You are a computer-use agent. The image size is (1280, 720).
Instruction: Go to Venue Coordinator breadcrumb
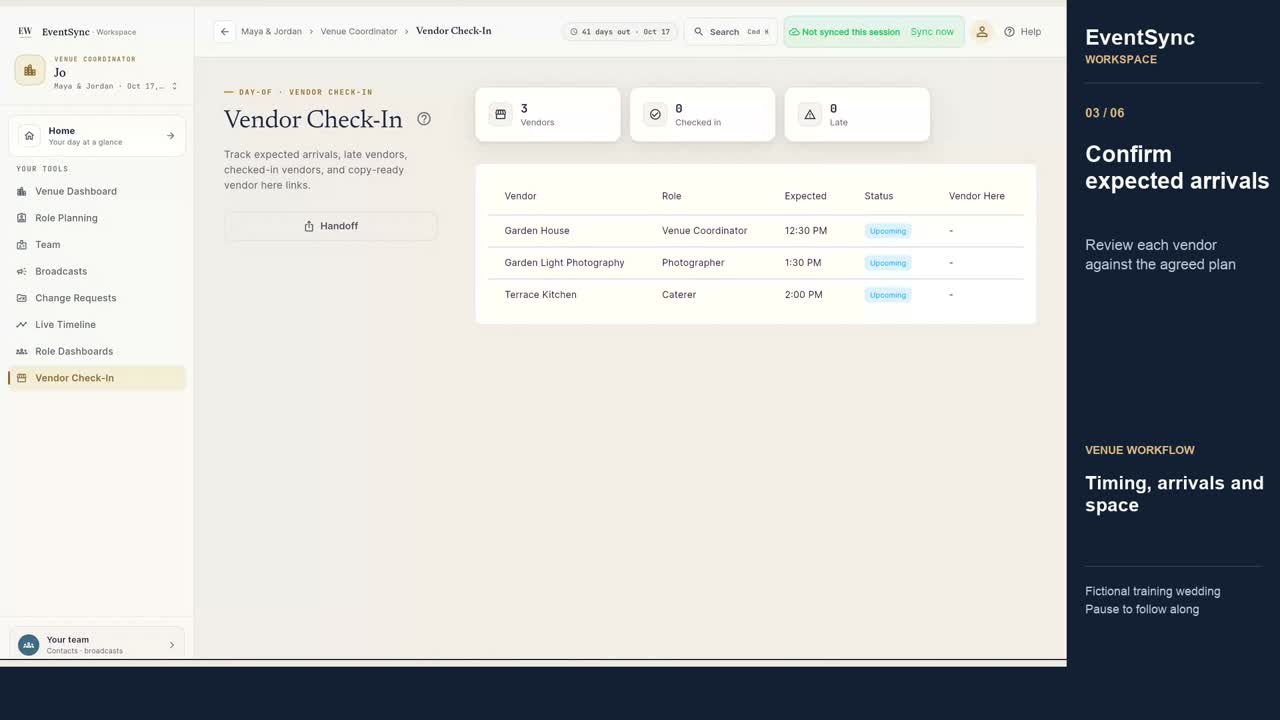coord(359,31)
